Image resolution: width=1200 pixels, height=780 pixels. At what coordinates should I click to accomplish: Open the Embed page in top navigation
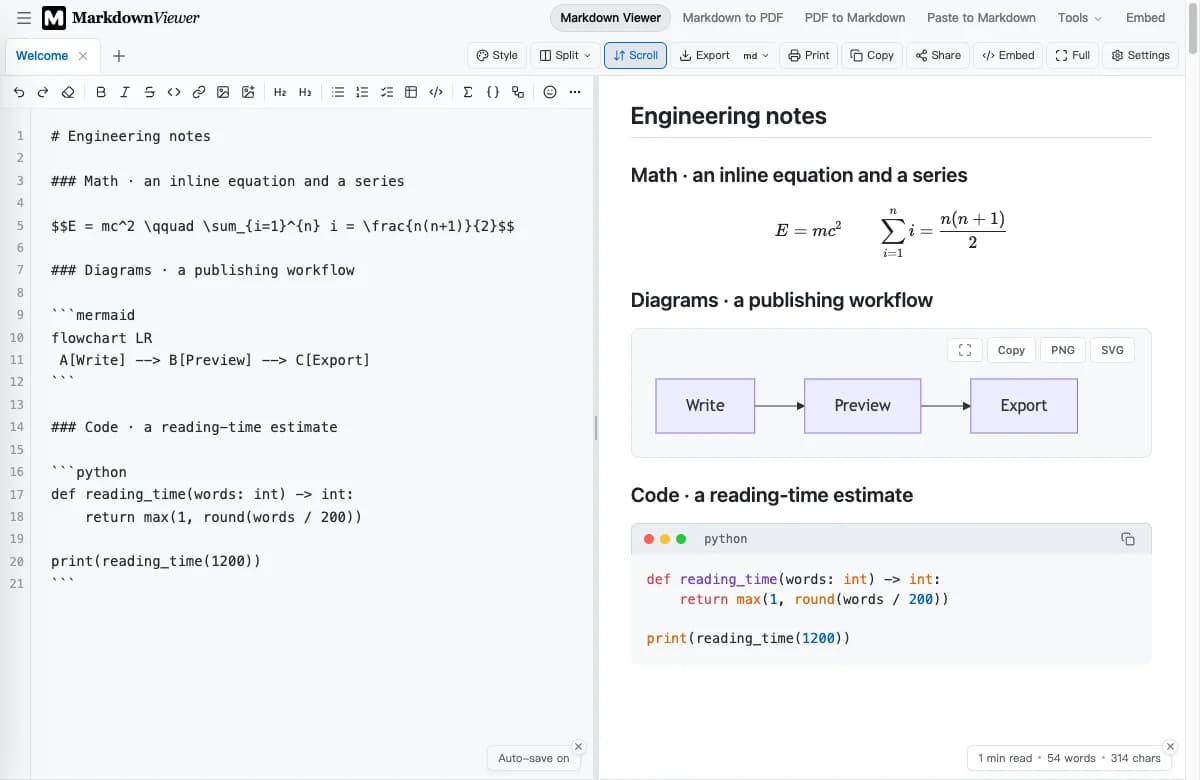pyautogui.click(x=1145, y=18)
